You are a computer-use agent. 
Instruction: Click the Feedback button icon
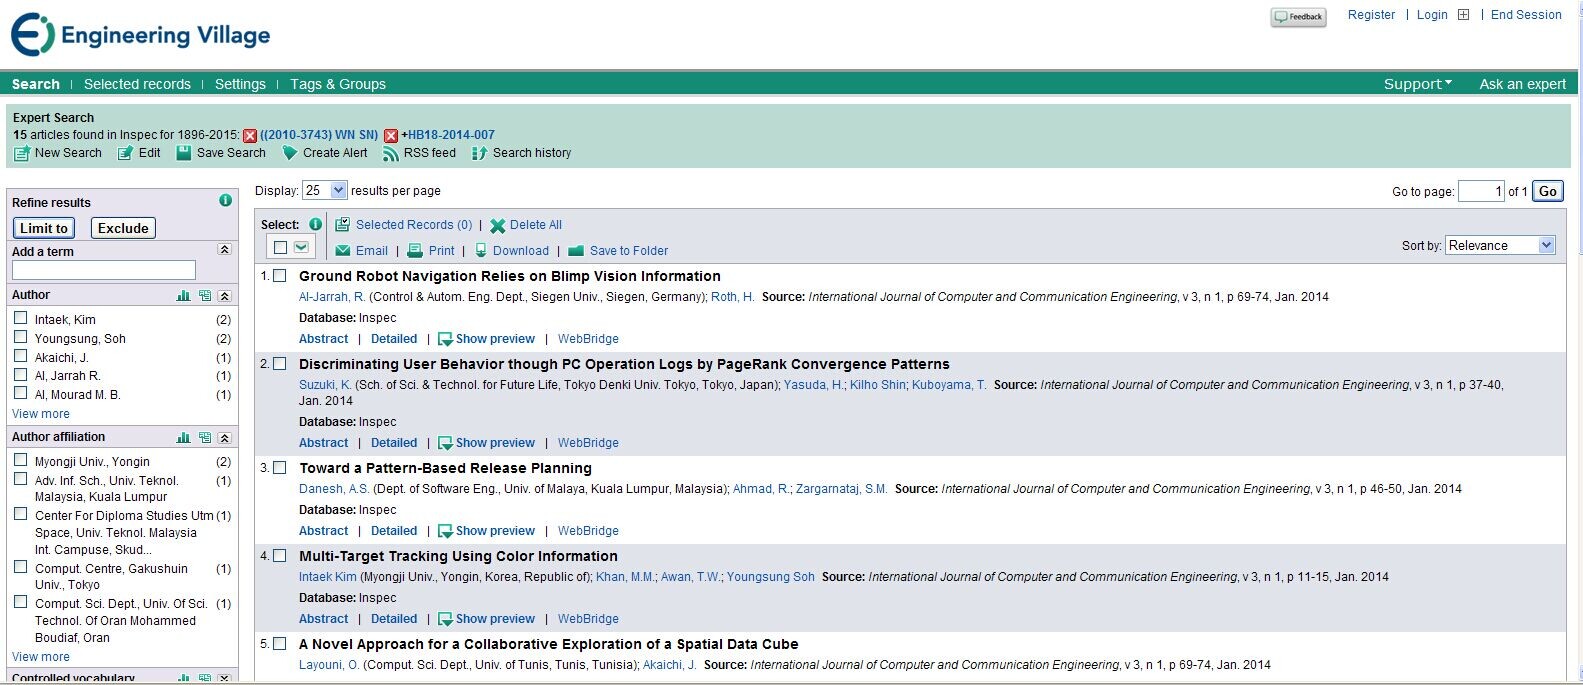point(1298,17)
